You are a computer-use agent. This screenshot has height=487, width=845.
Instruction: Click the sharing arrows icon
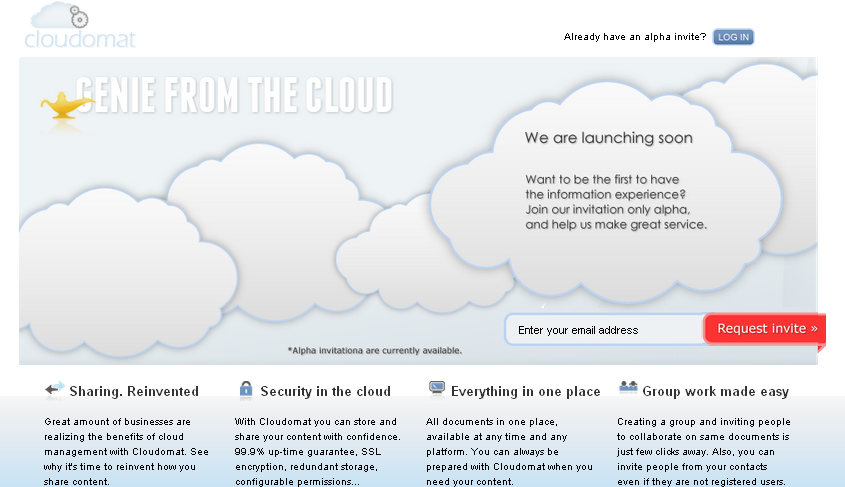point(54,389)
